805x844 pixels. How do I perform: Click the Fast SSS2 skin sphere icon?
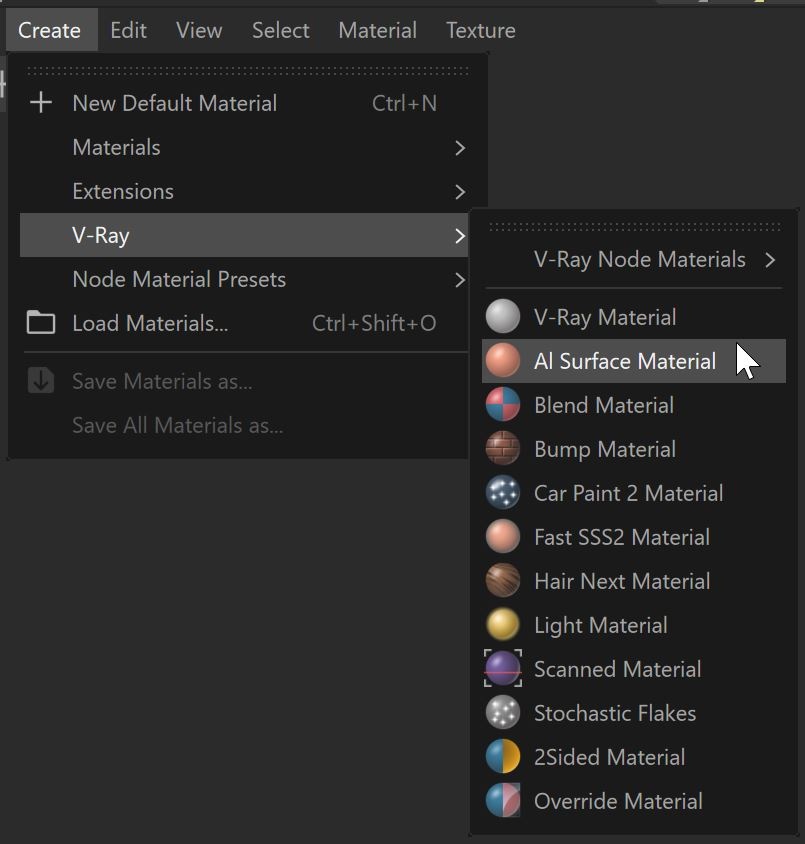pos(503,537)
